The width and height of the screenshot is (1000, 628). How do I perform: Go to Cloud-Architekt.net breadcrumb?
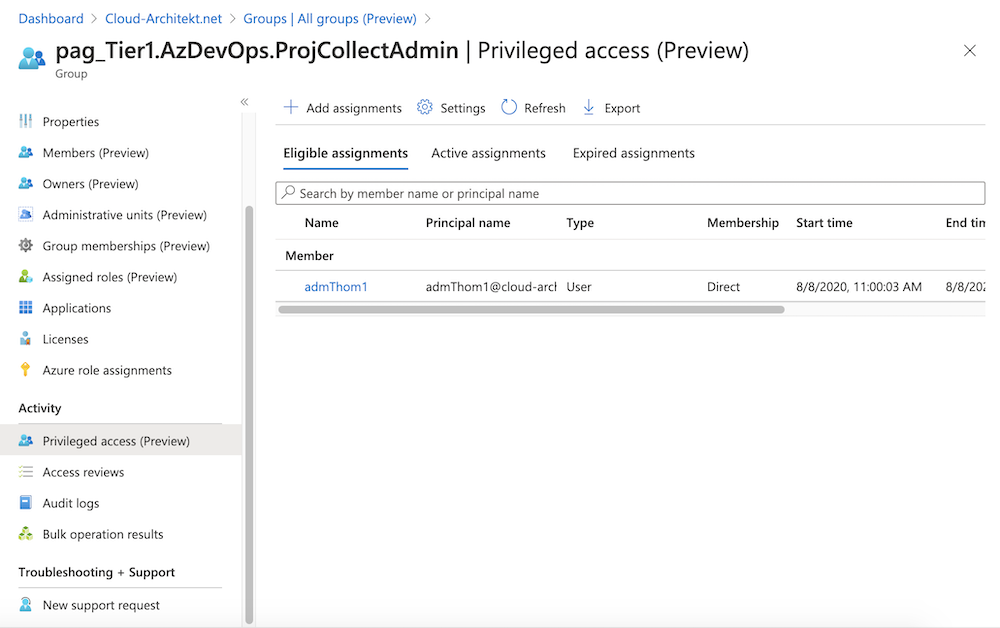tap(163, 18)
